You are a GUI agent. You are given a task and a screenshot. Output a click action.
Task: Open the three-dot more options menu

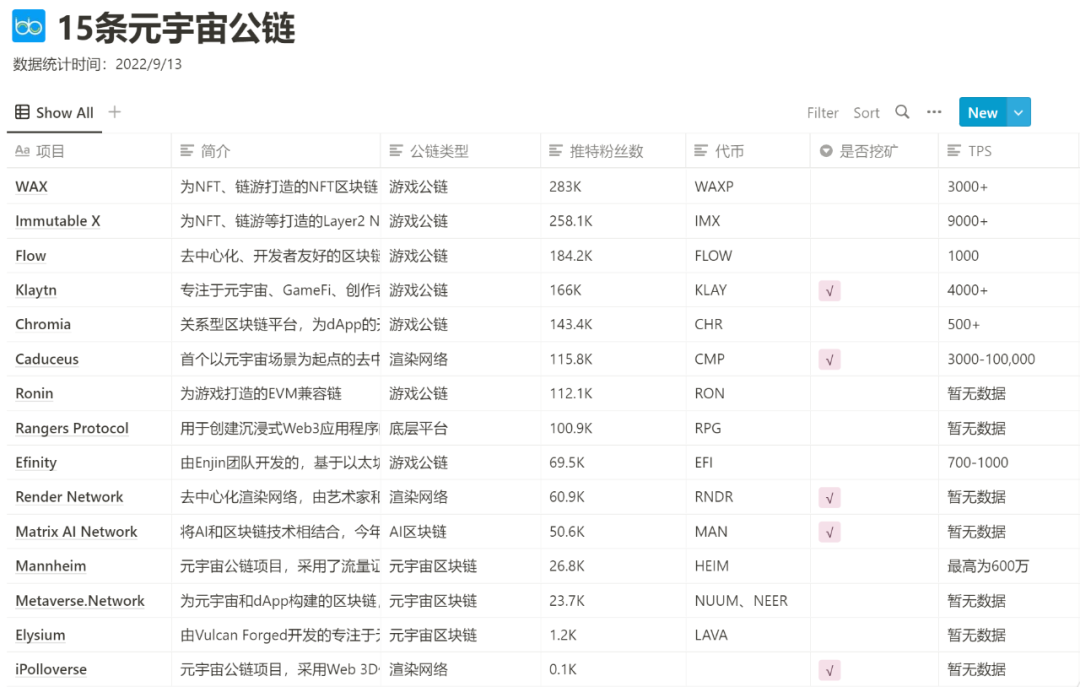click(x=934, y=112)
